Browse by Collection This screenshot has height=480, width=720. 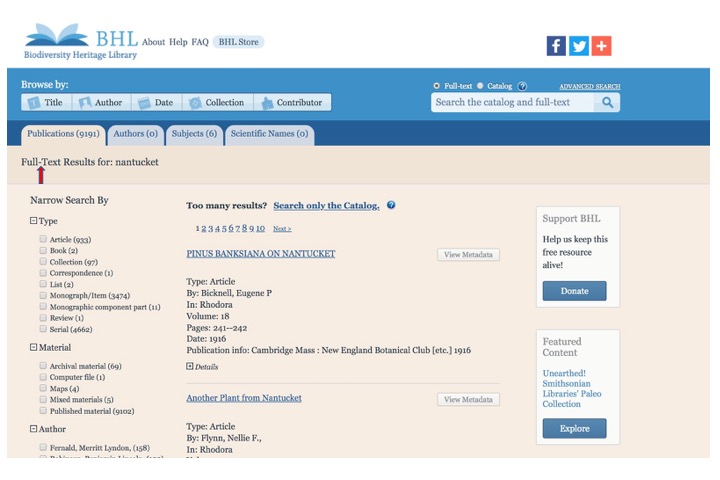[218, 102]
